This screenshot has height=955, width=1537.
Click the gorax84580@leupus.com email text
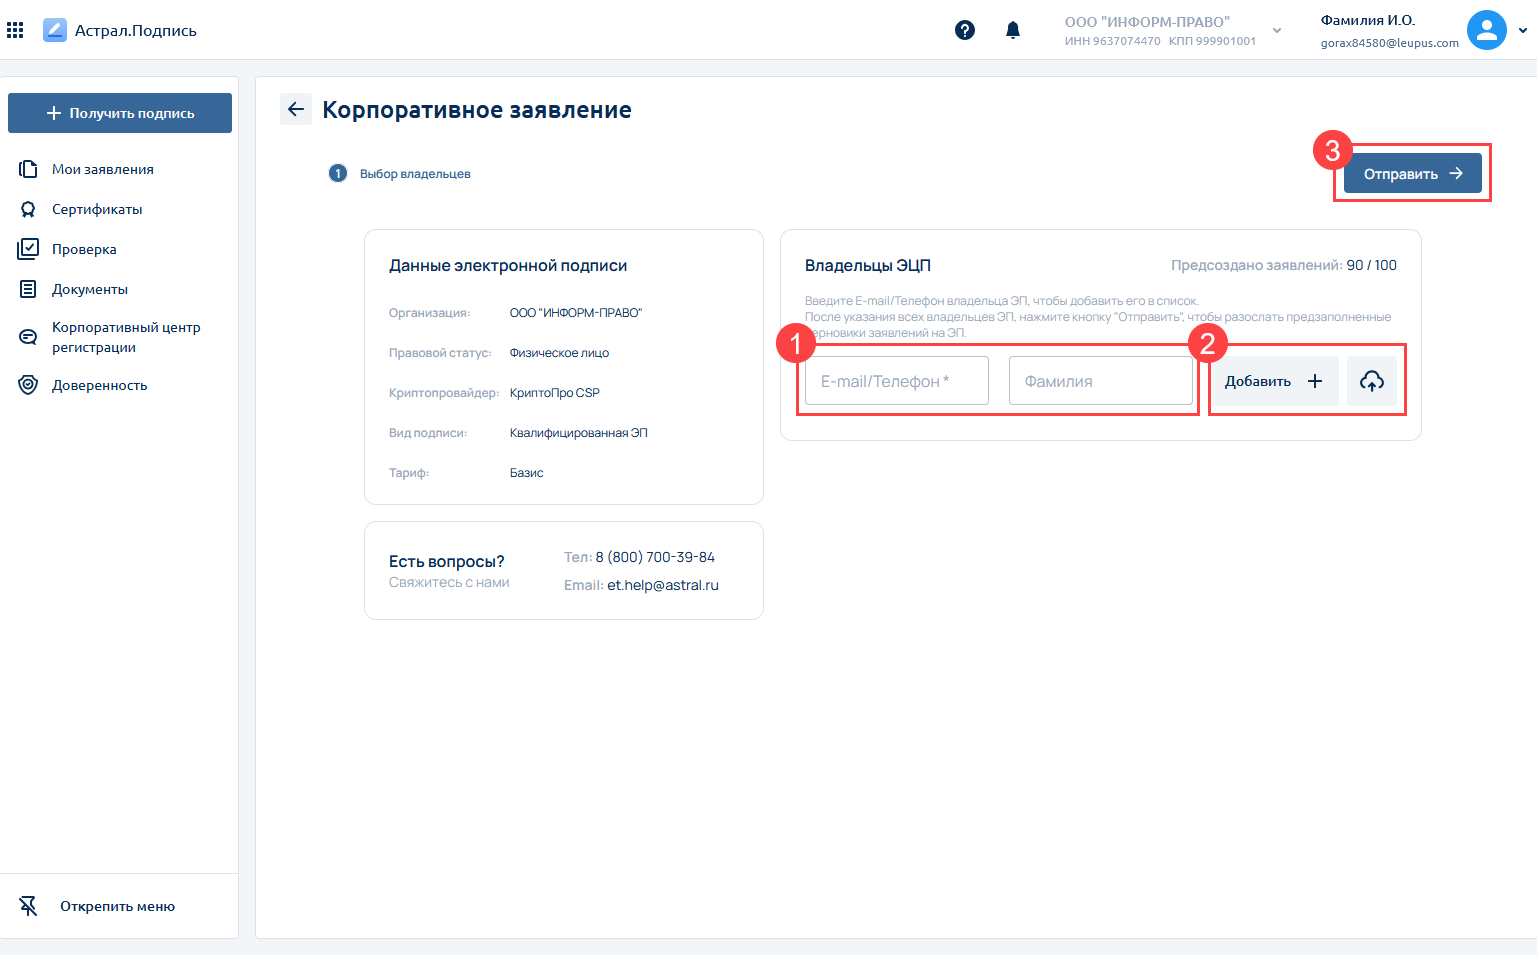pos(1389,43)
